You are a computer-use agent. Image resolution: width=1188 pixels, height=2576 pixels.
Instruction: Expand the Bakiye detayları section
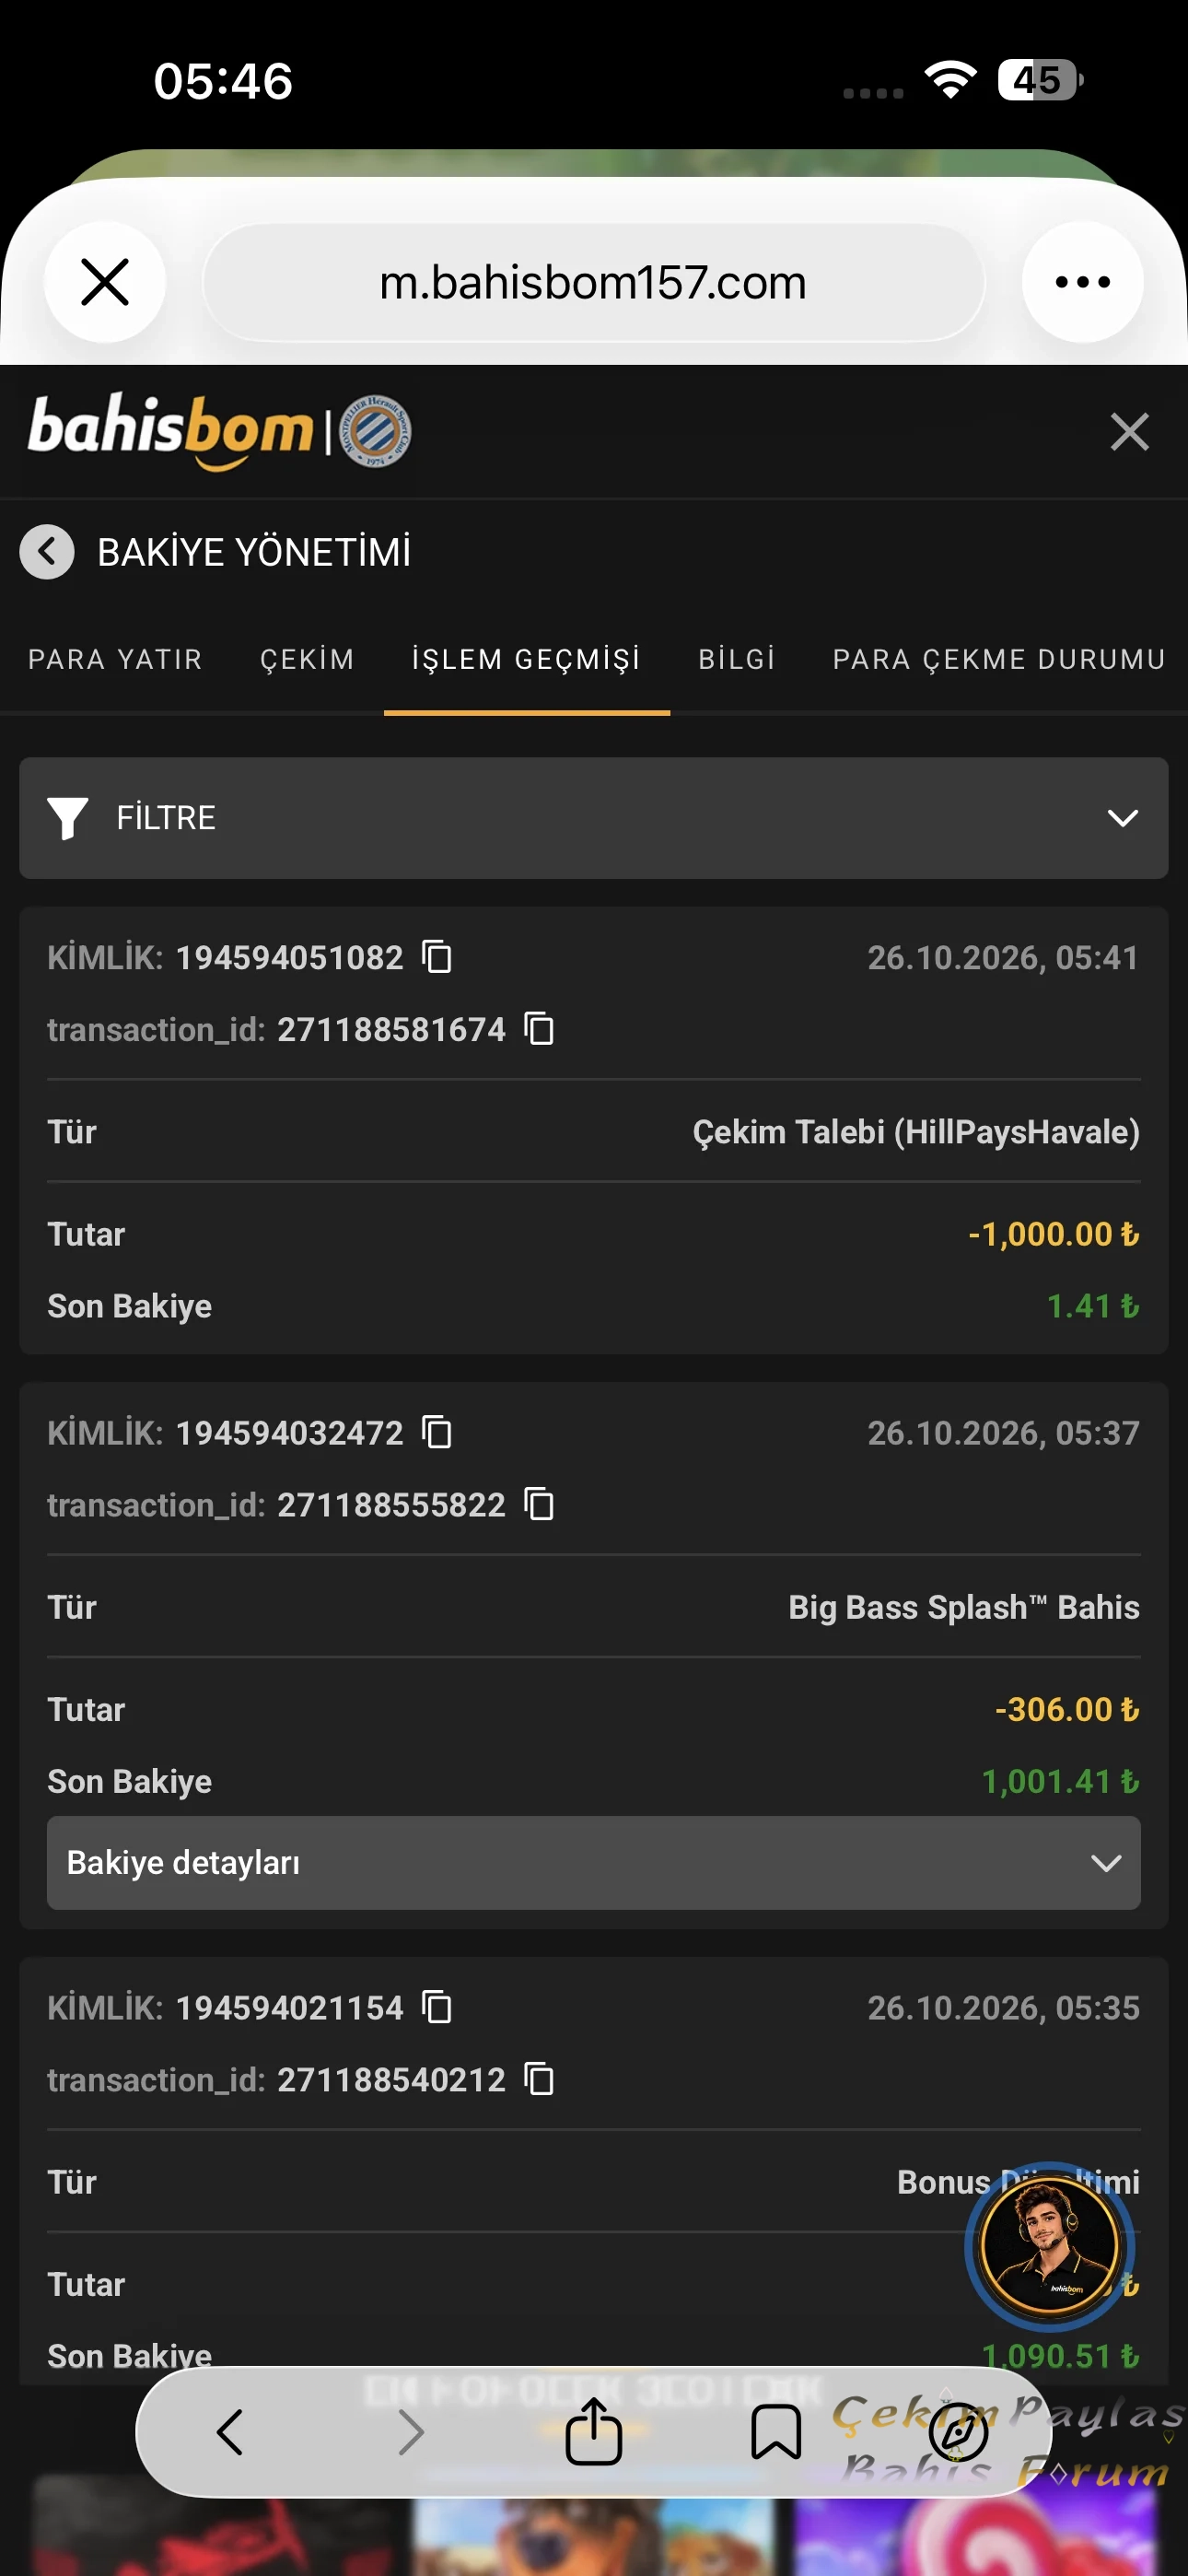pyautogui.click(x=594, y=1863)
